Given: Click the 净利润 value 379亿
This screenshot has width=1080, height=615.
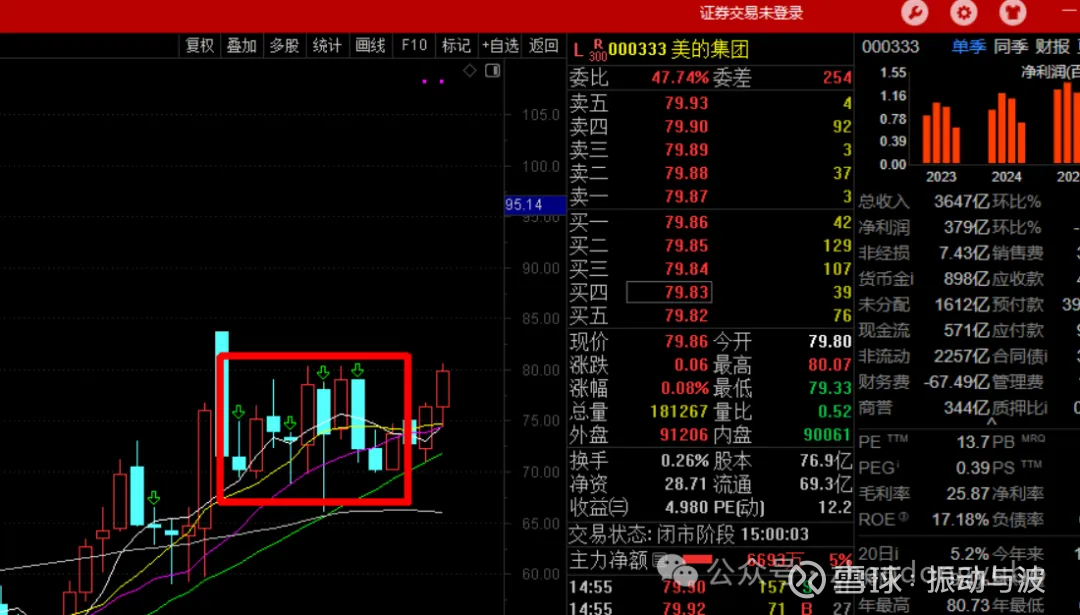Looking at the screenshot, I should (966, 227).
